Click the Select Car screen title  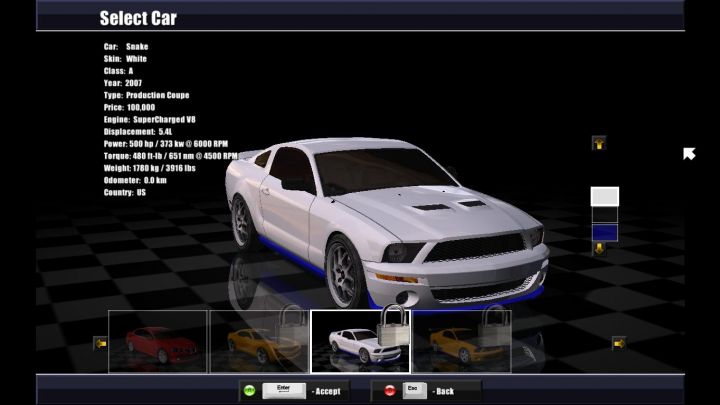click(x=138, y=18)
